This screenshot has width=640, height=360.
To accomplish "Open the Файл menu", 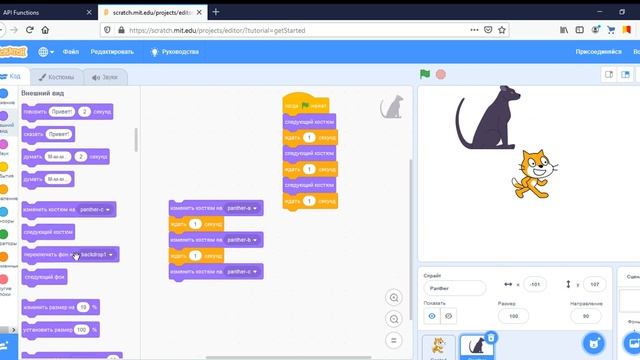I will [71, 52].
